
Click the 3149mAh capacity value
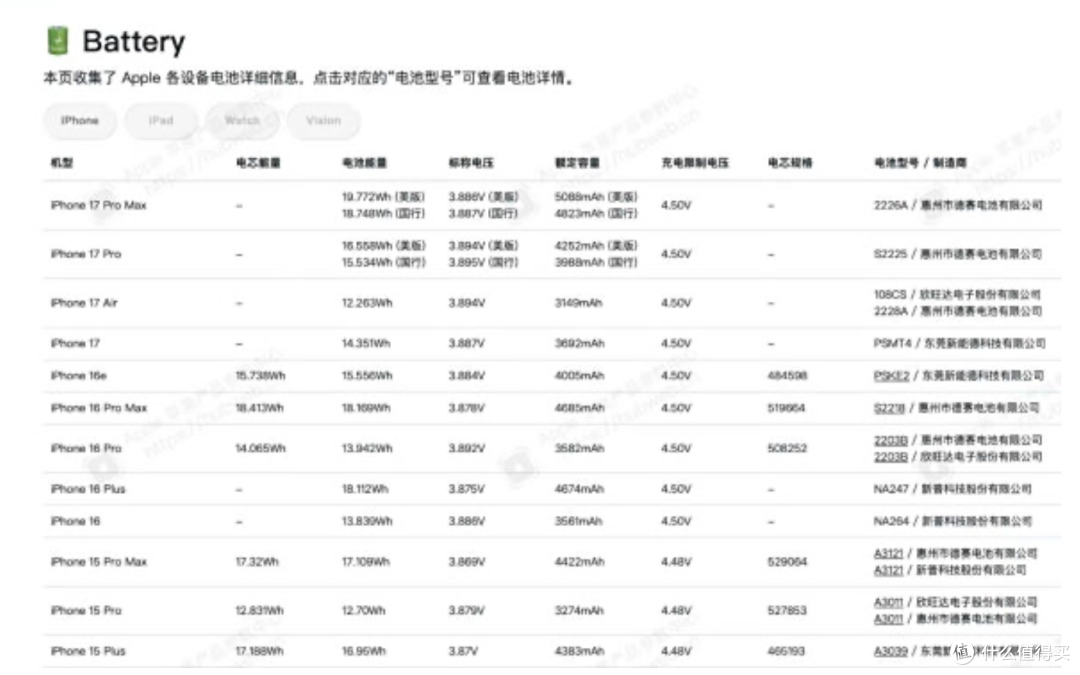coord(579,302)
